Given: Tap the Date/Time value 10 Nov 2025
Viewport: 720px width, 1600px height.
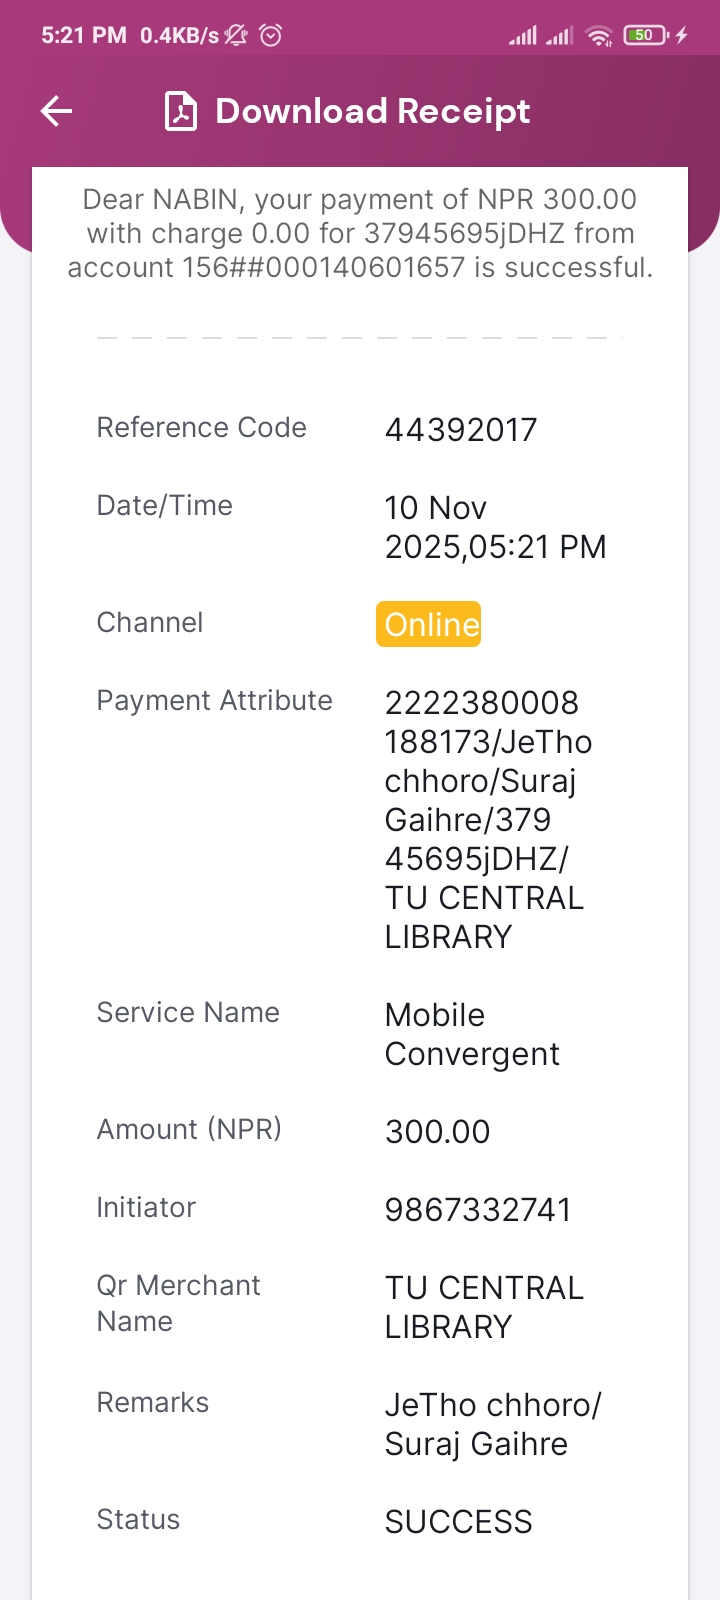Looking at the screenshot, I should click(x=495, y=527).
